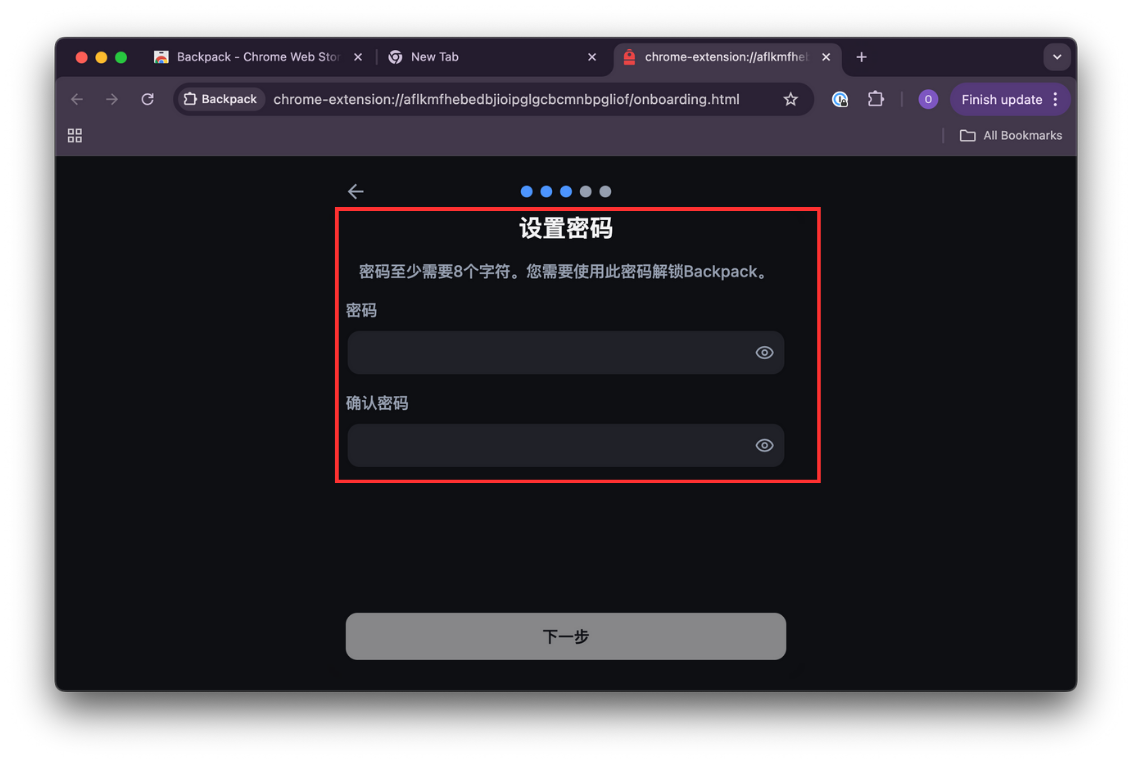Click the first progress dot
Image resolution: width=1132 pixels, height=766 pixels.
click(x=526, y=191)
